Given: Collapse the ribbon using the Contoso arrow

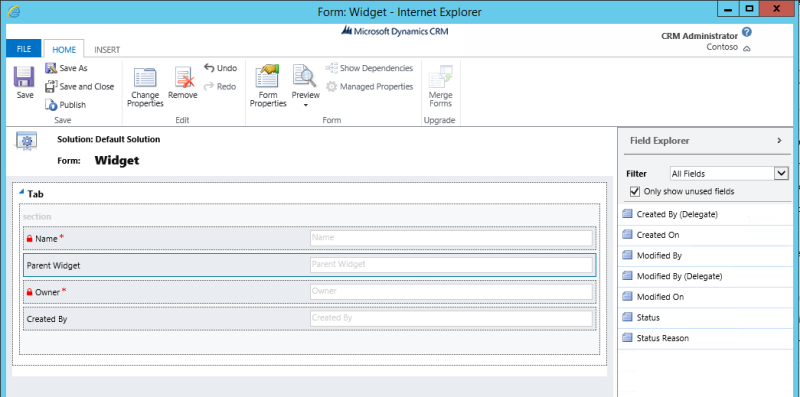Looking at the screenshot, I should pos(746,49).
